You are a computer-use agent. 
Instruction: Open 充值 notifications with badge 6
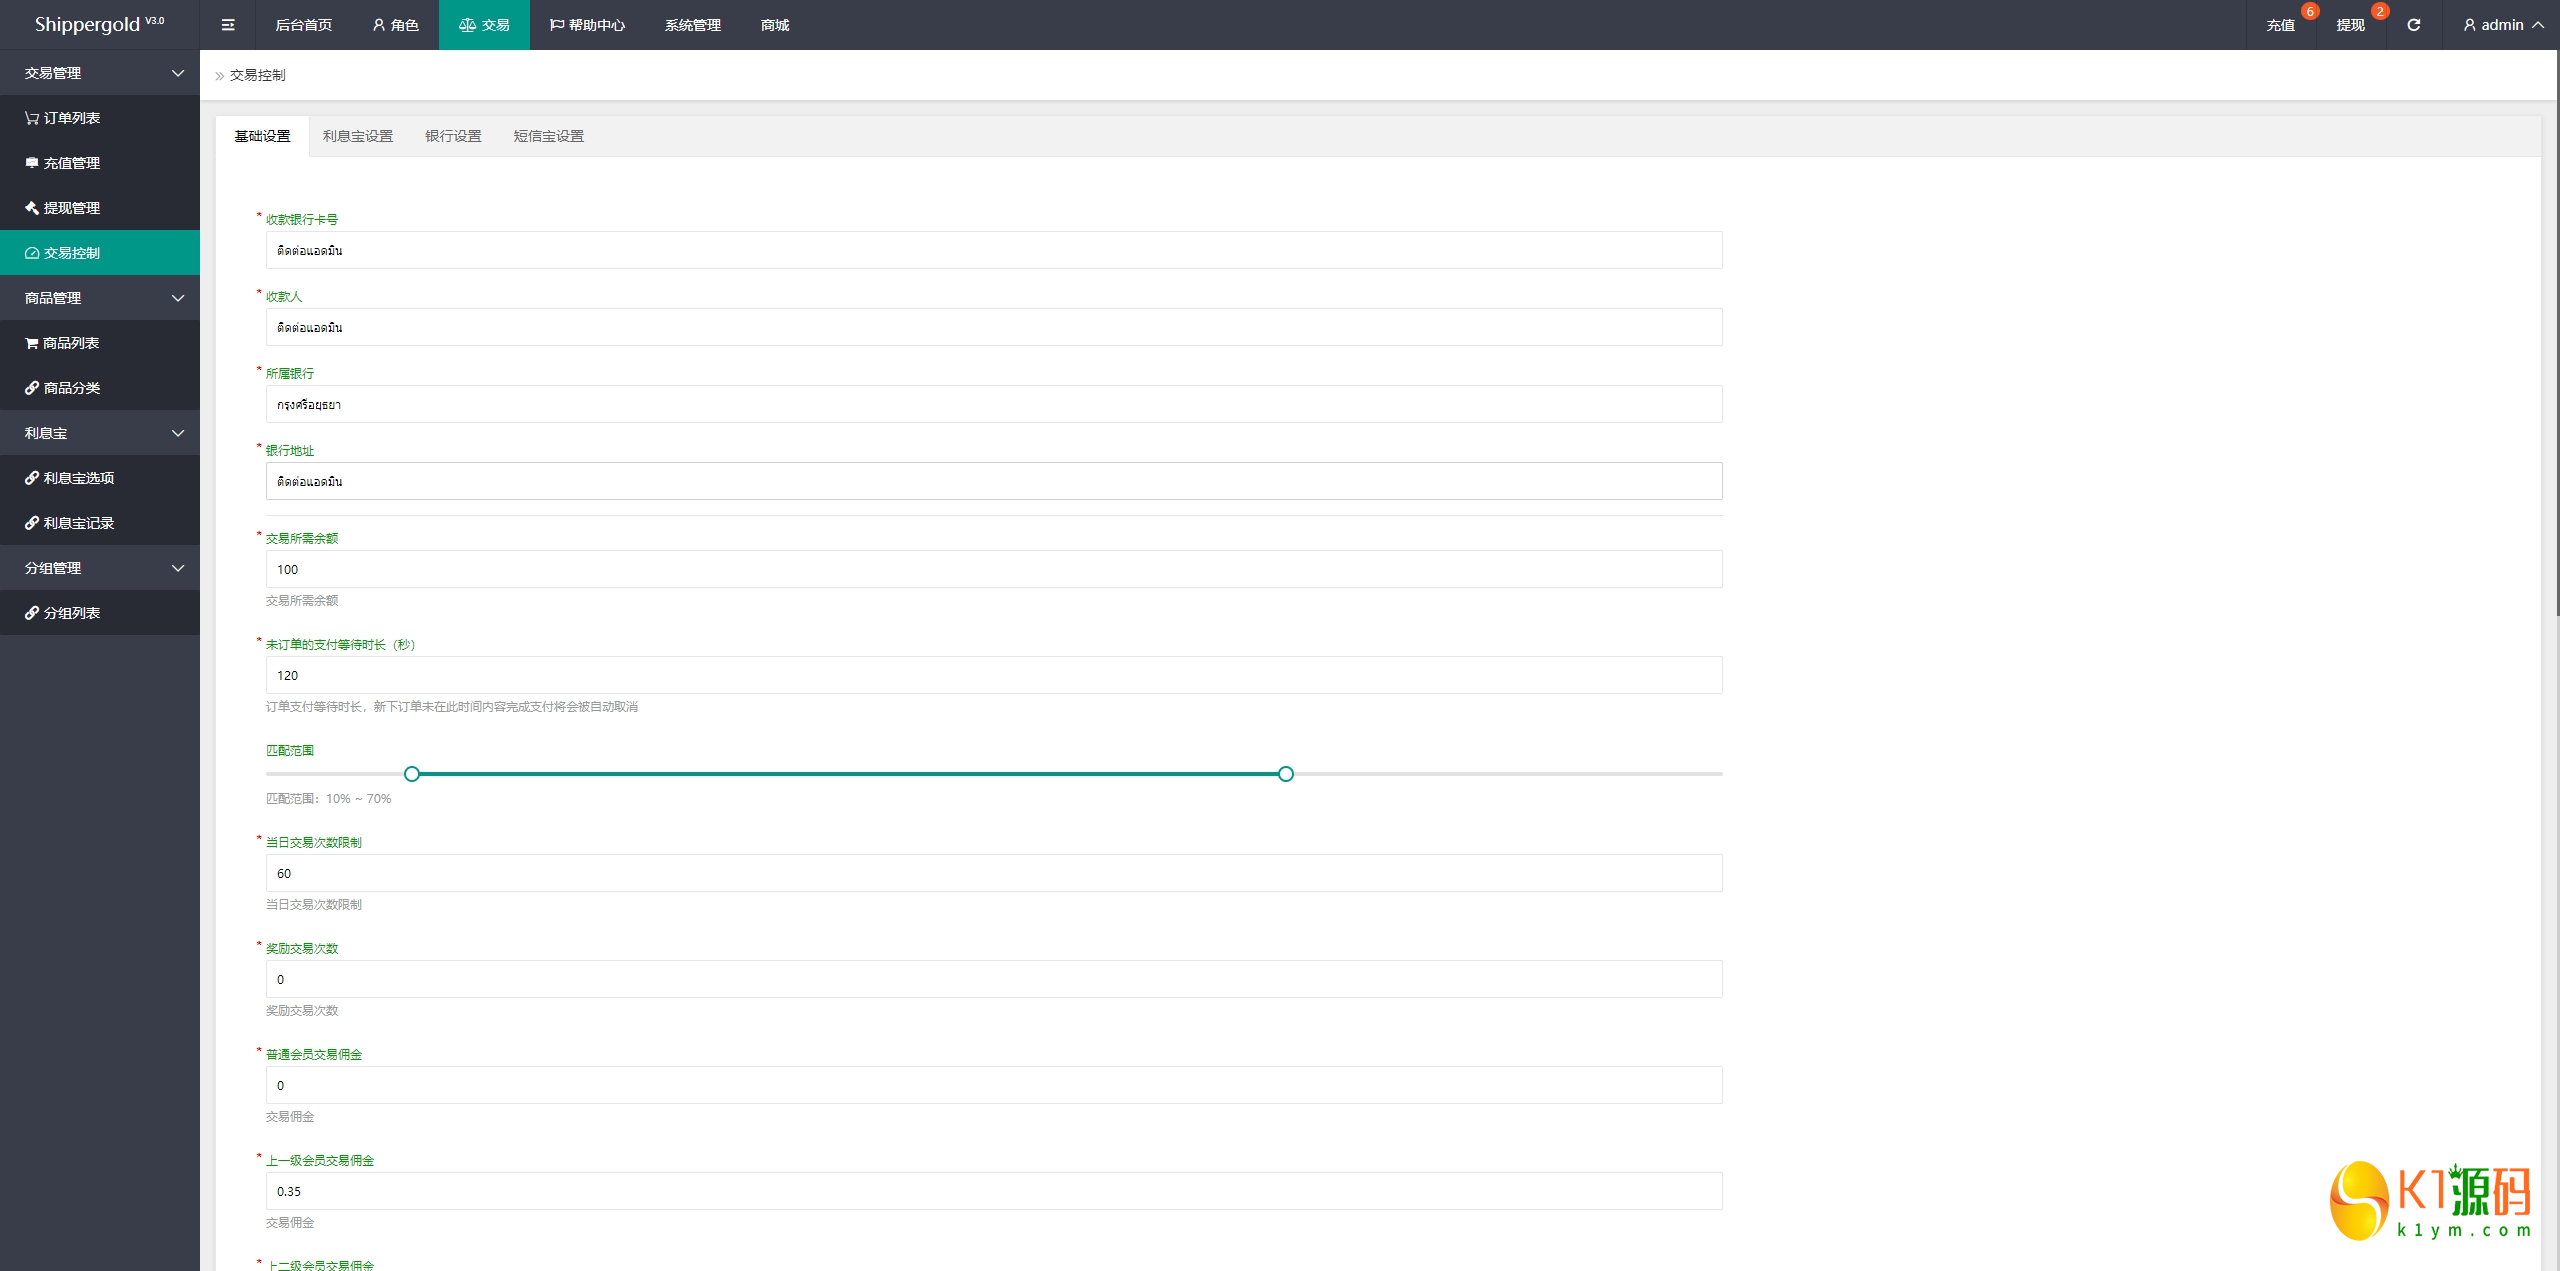(2280, 25)
